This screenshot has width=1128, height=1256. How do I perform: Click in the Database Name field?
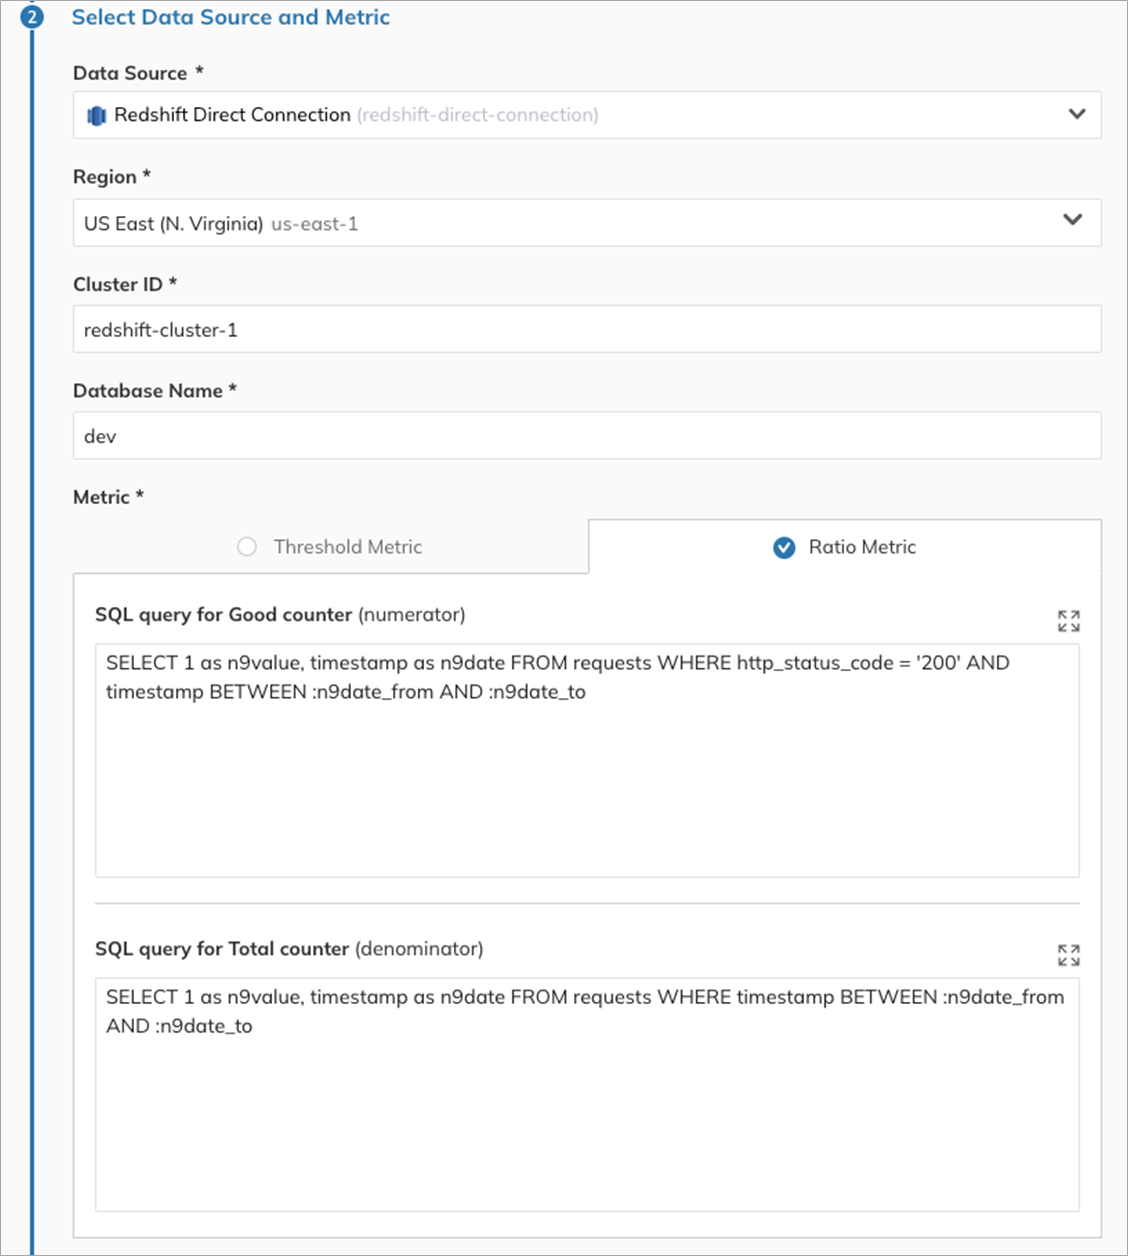click(x=587, y=435)
